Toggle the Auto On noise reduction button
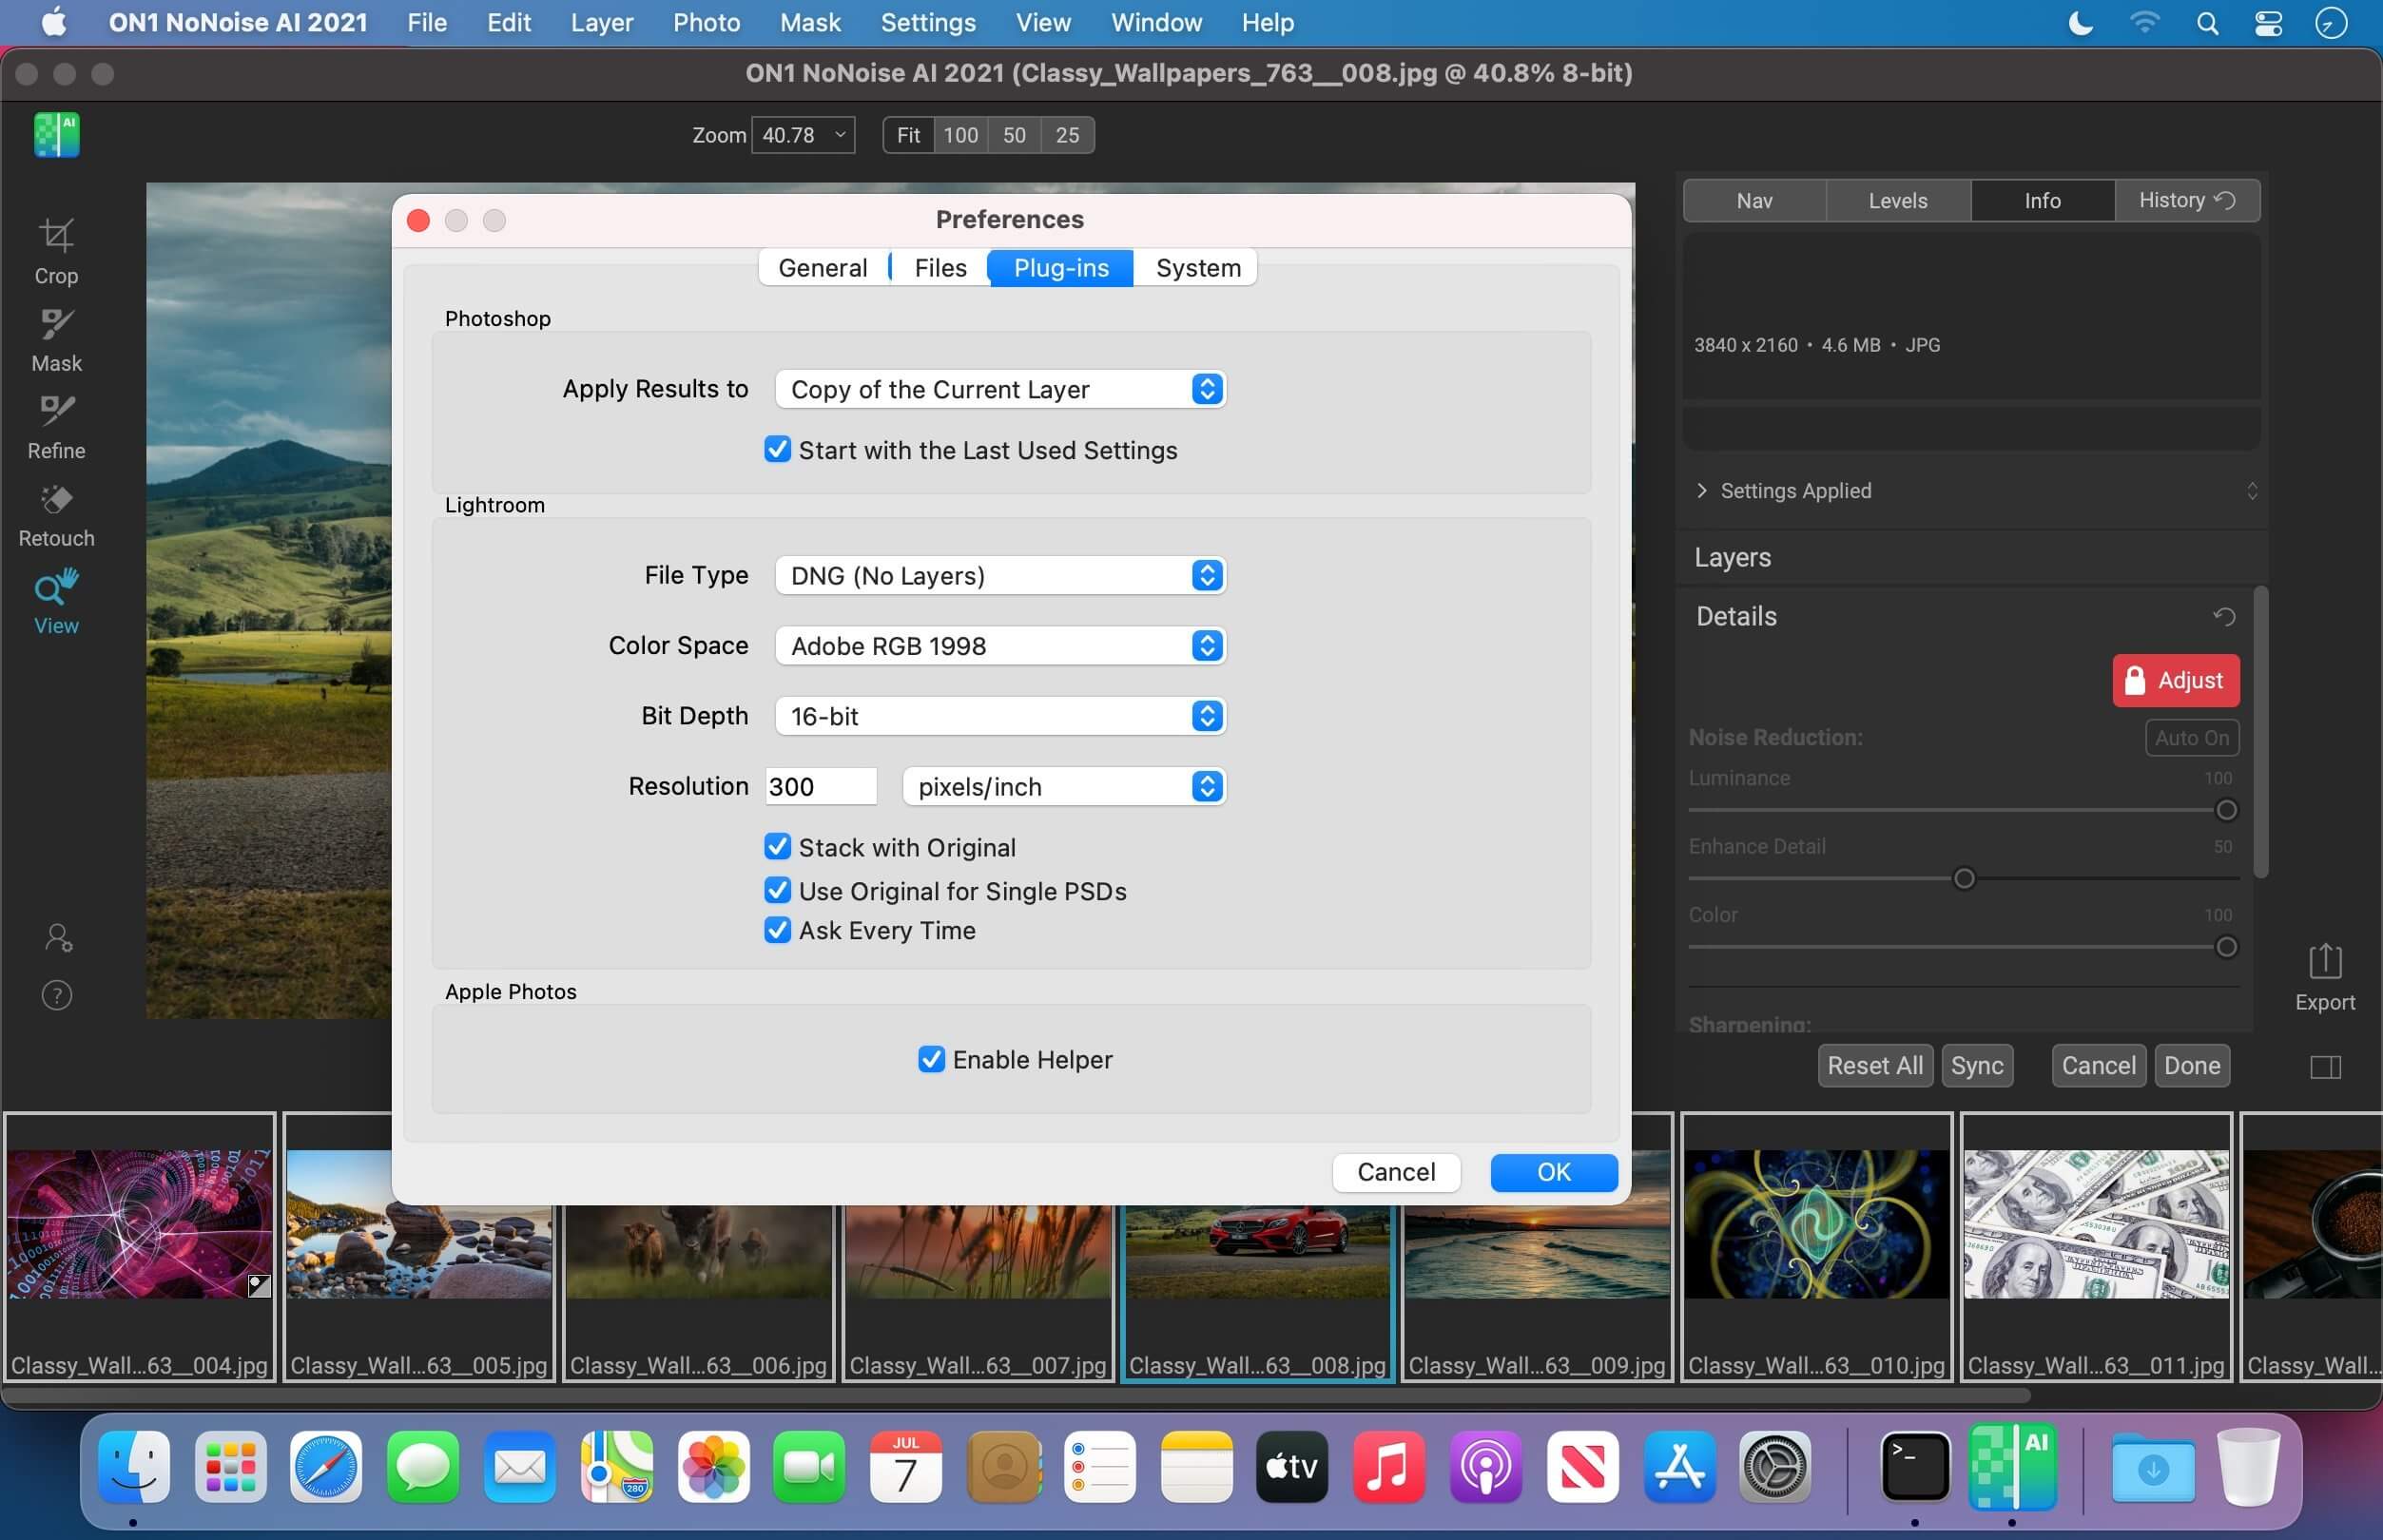2383x1540 pixels. (x=2191, y=738)
